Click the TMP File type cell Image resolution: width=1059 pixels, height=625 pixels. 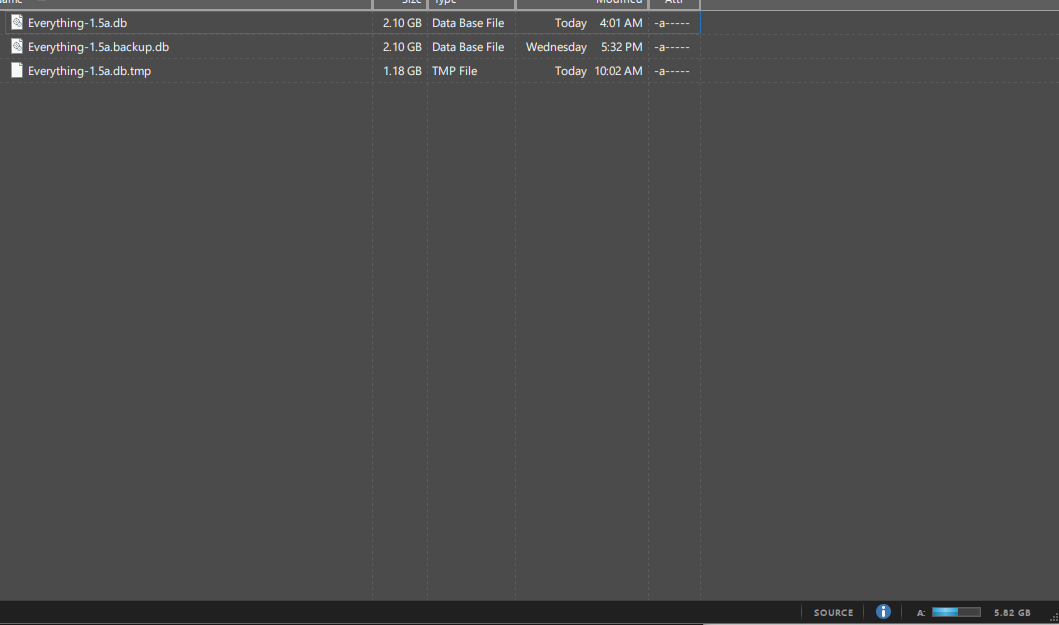(455, 71)
